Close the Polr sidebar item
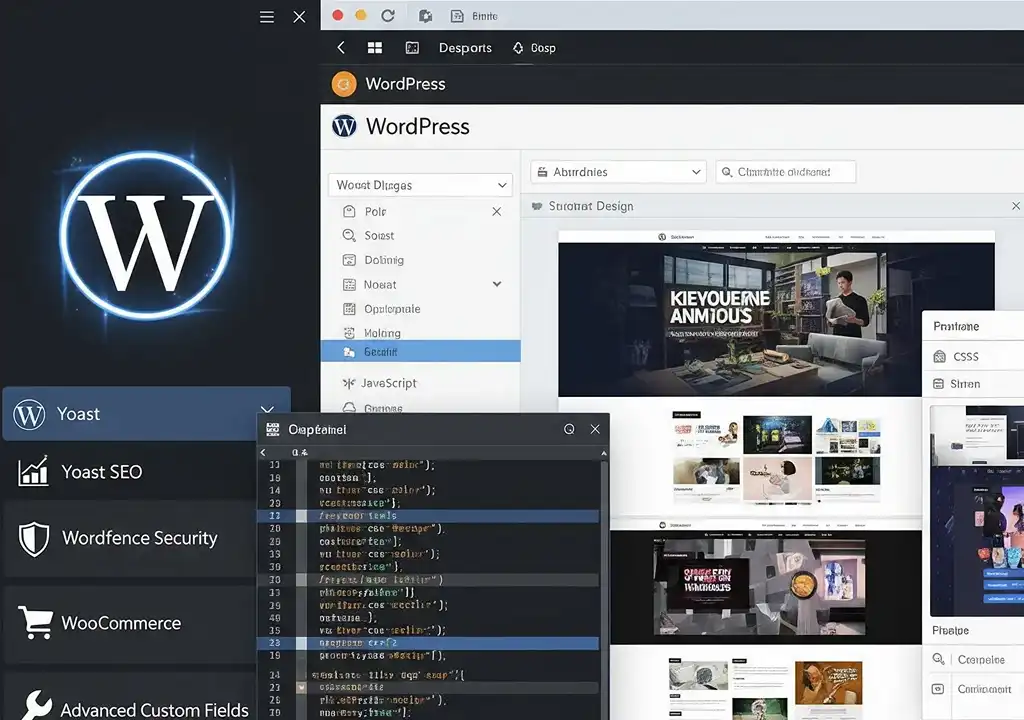 pyautogui.click(x=496, y=212)
